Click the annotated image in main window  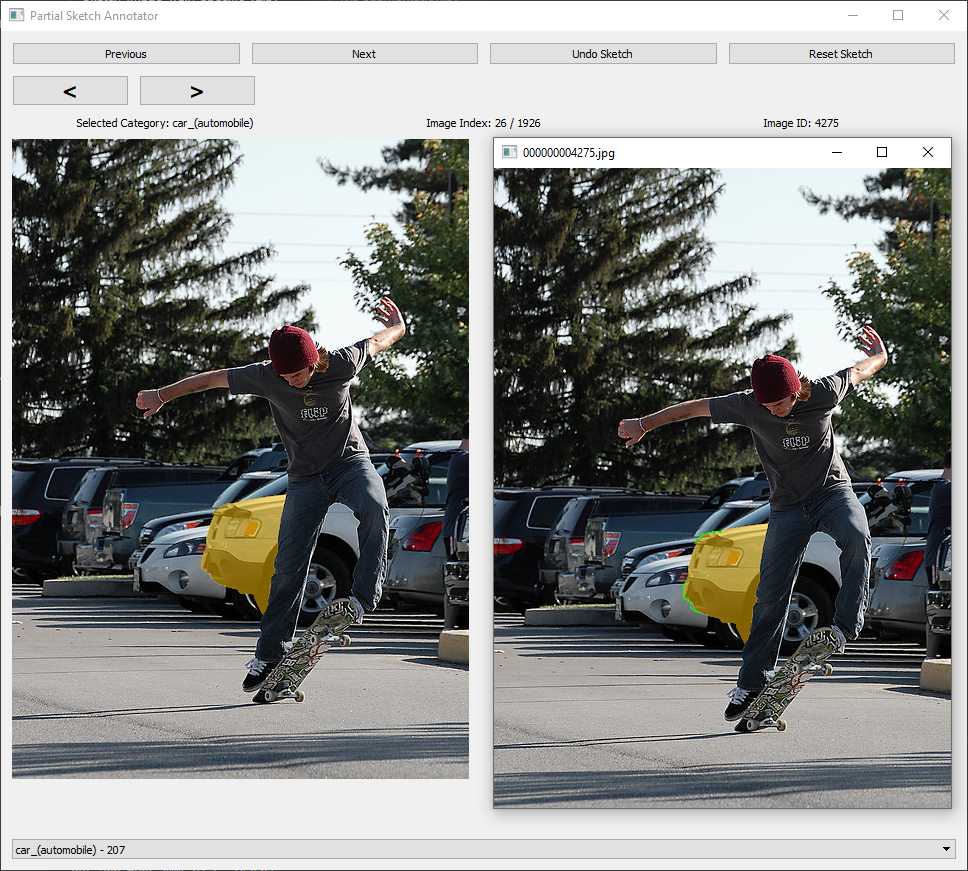pos(240,459)
